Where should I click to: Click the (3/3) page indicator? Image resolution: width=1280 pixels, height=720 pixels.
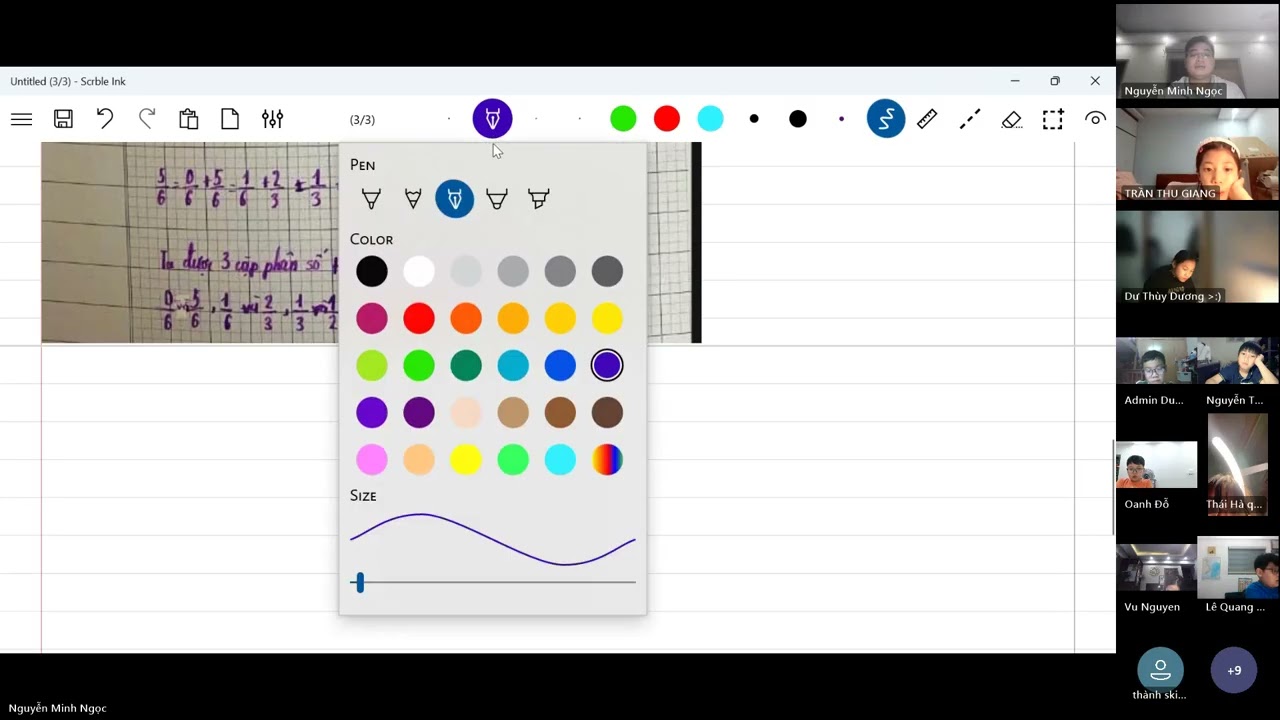pyautogui.click(x=362, y=120)
